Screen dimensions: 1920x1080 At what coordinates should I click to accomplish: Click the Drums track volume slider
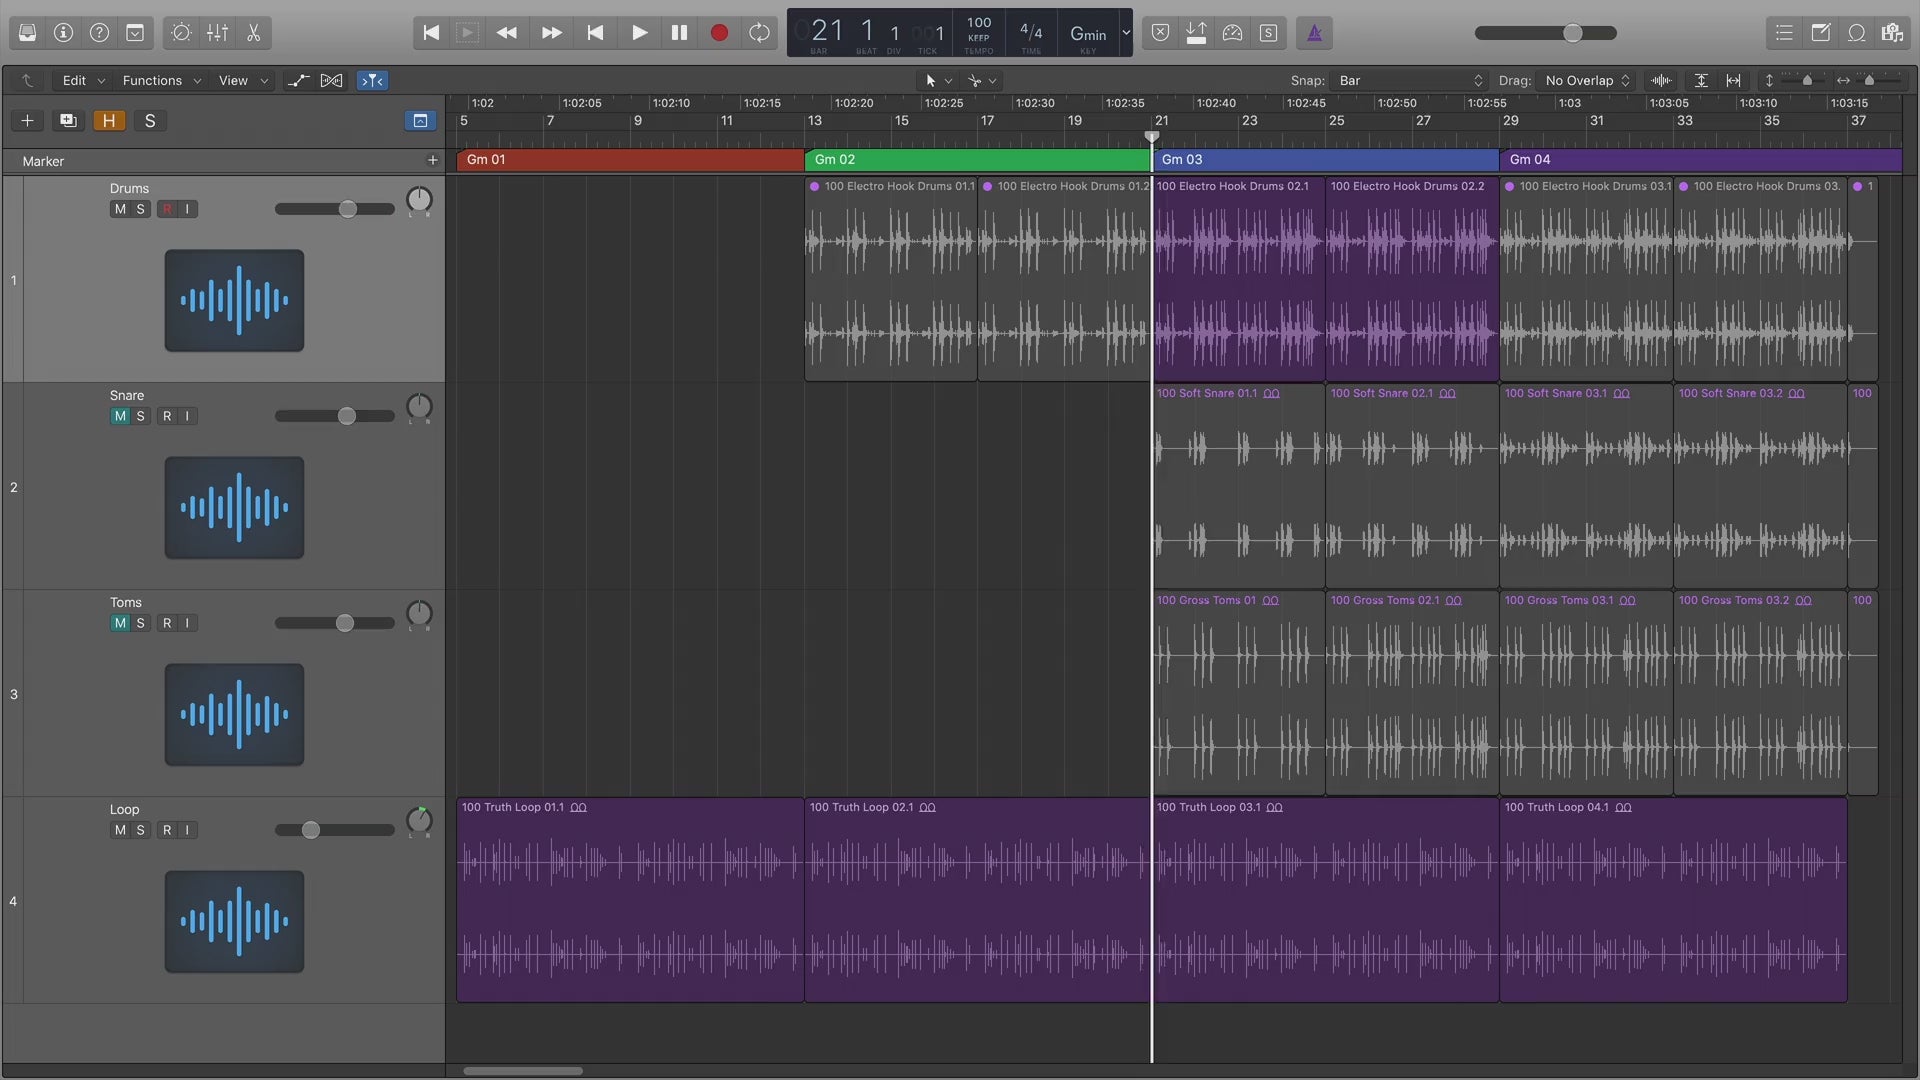[x=335, y=209]
